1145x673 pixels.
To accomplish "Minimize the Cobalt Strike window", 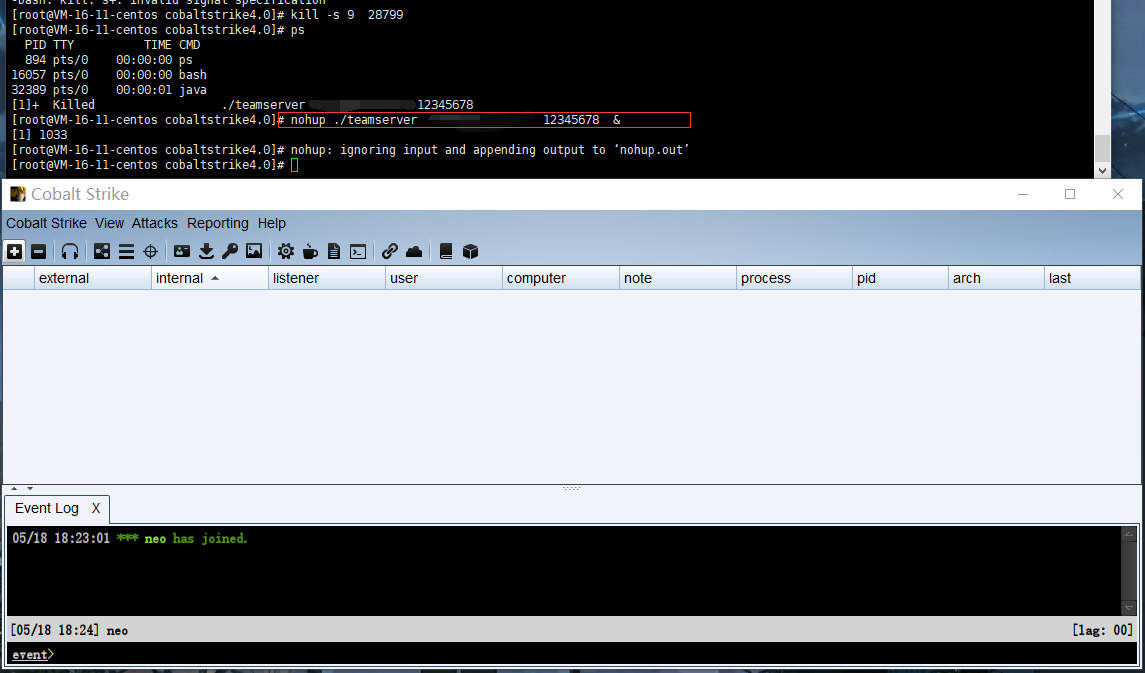I will click(x=1024, y=194).
